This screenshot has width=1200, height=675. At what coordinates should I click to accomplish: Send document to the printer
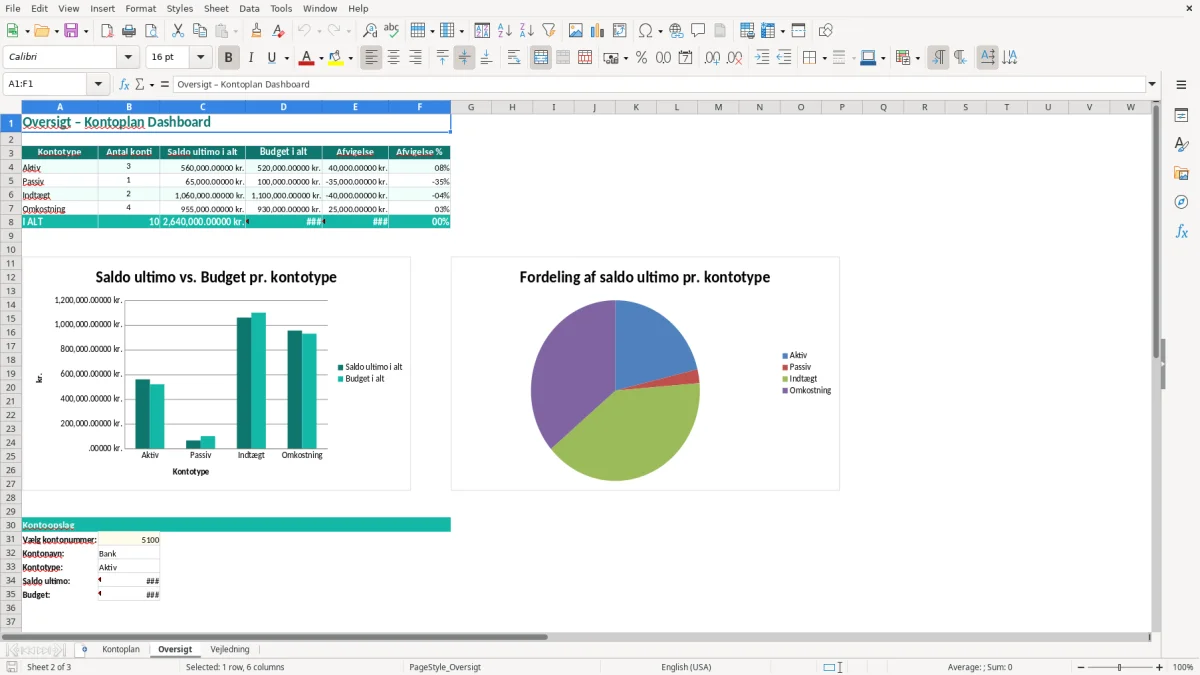(x=129, y=31)
